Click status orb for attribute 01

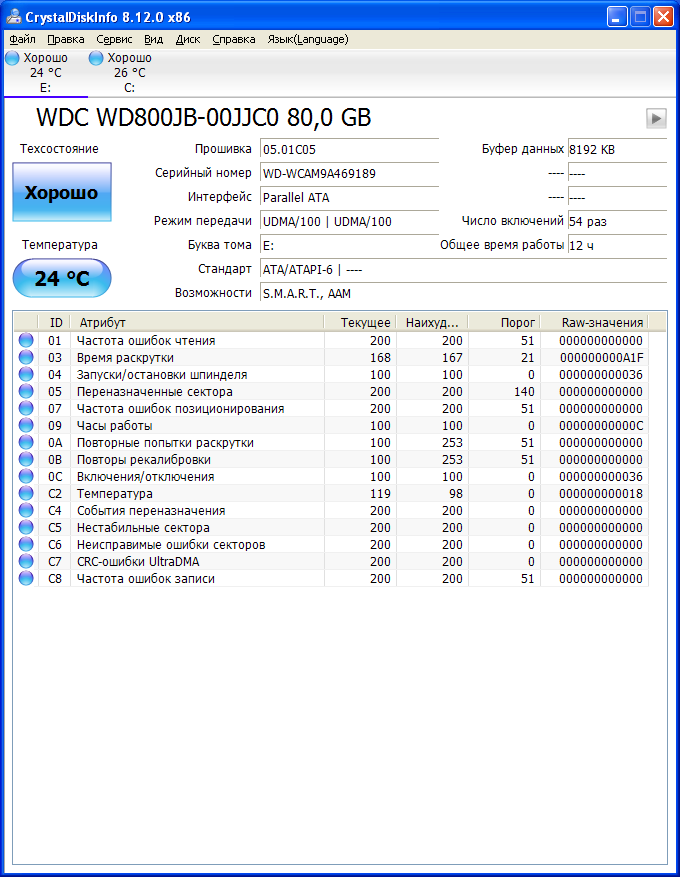(26, 340)
